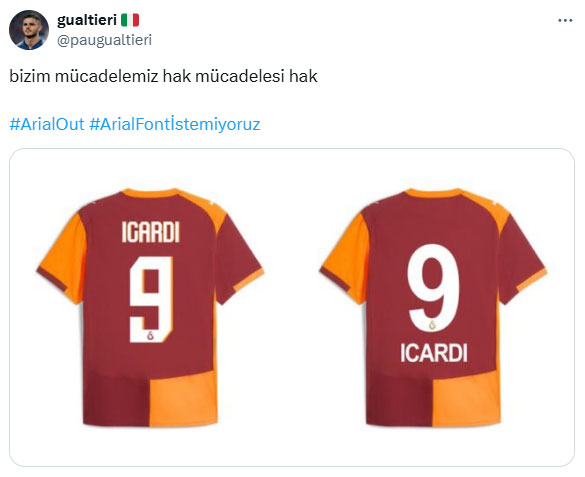Click the Italian flag emoji beside name
Viewport: 585px width, 477px height.
(x=130, y=20)
